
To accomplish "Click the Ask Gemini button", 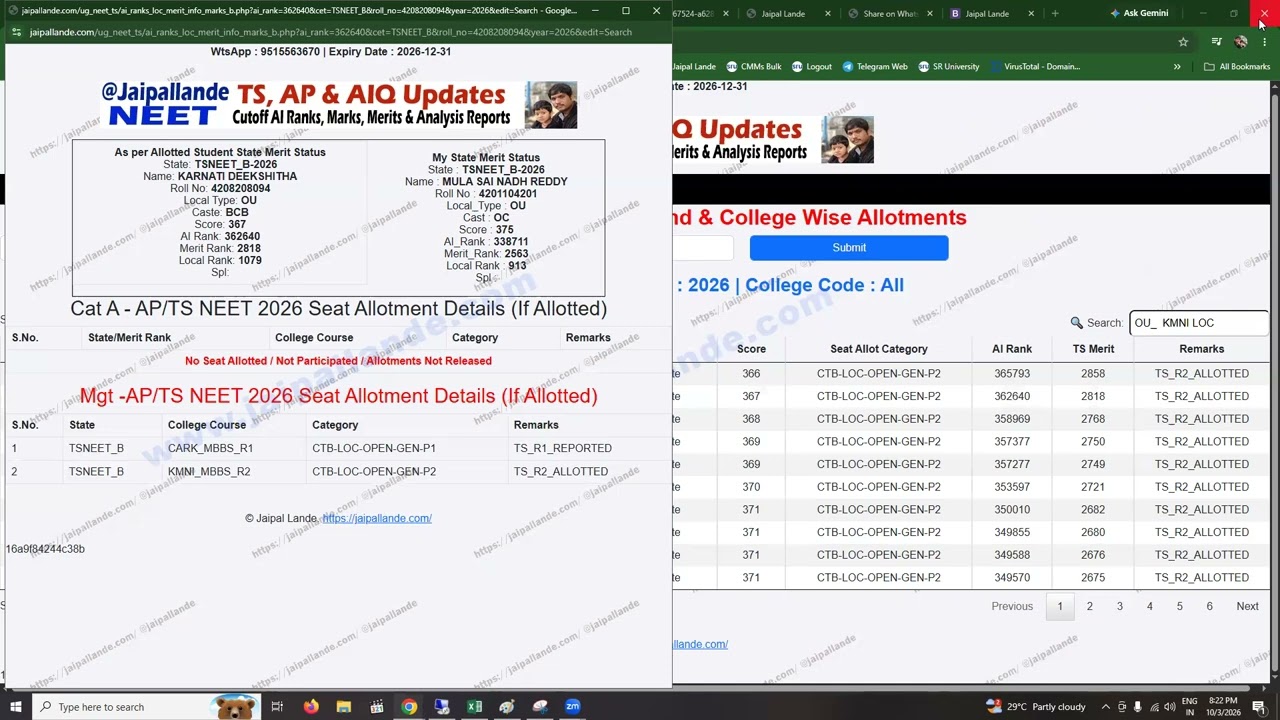I will [1138, 13].
